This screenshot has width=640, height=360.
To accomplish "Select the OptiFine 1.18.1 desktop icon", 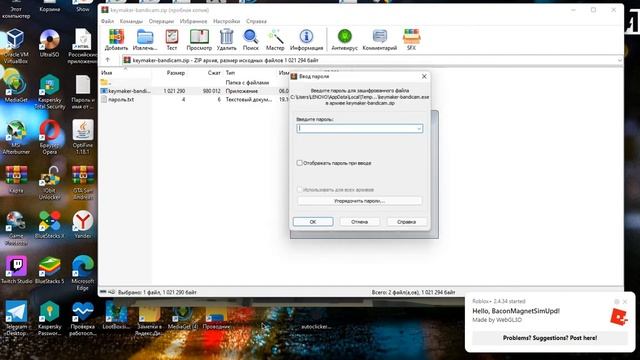I will pyautogui.click(x=83, y=137).
